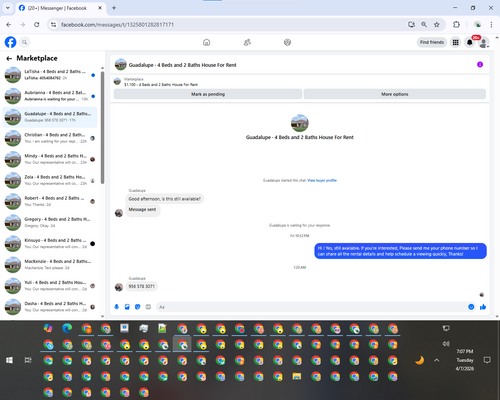Viewport: 500px width, 400px height.
Task: Open the Facebook menu grid icon
Action: point(455,42)
